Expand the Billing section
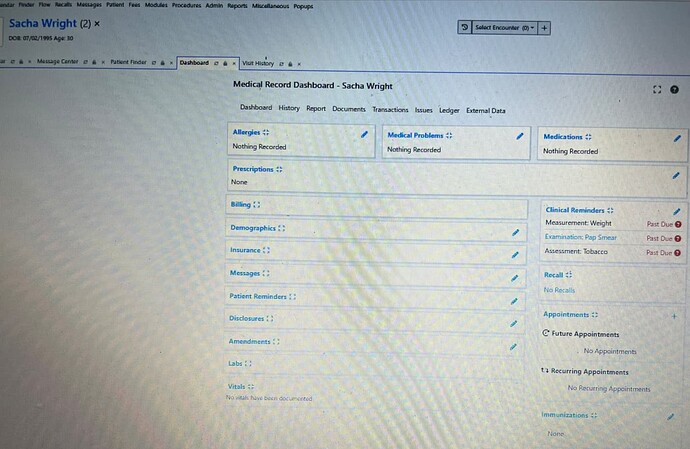 click(x=257, y=205)
